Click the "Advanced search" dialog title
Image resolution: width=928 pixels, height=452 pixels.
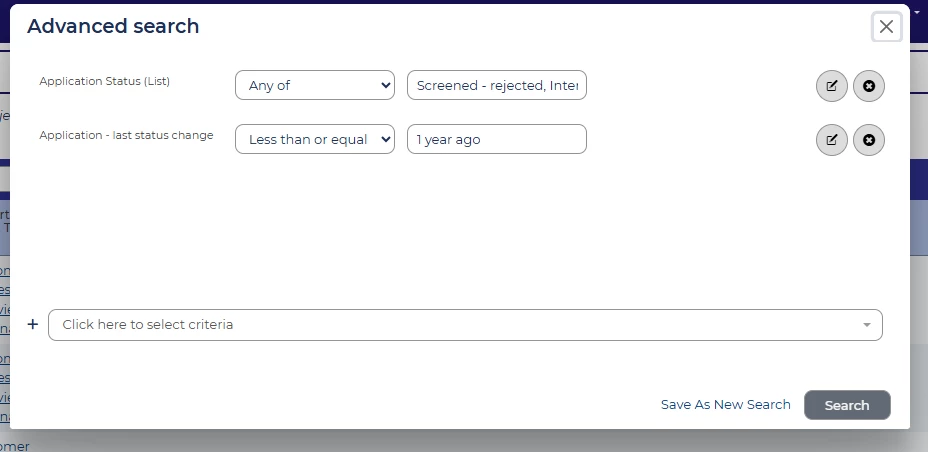tap(113, 27)
